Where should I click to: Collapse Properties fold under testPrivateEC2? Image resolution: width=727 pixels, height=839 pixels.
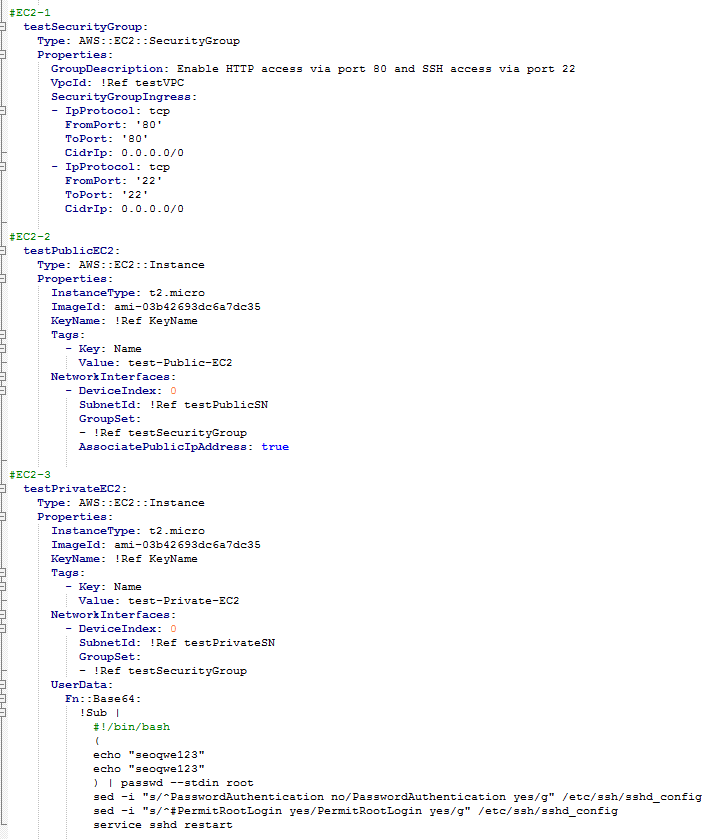(x=3, y=517)
